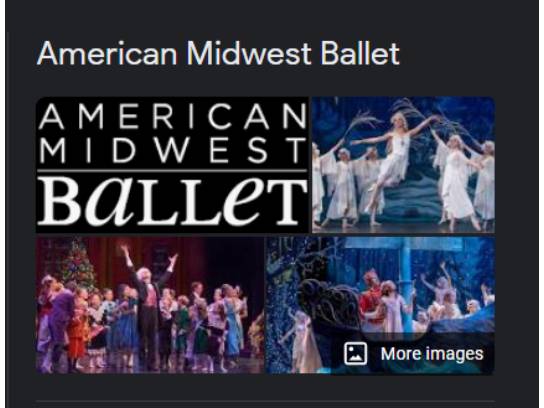The width and height of the screenshot is (544, 408).
Task: Select the lead dancer with outstretched arms
Action: (x=394, y=163)
